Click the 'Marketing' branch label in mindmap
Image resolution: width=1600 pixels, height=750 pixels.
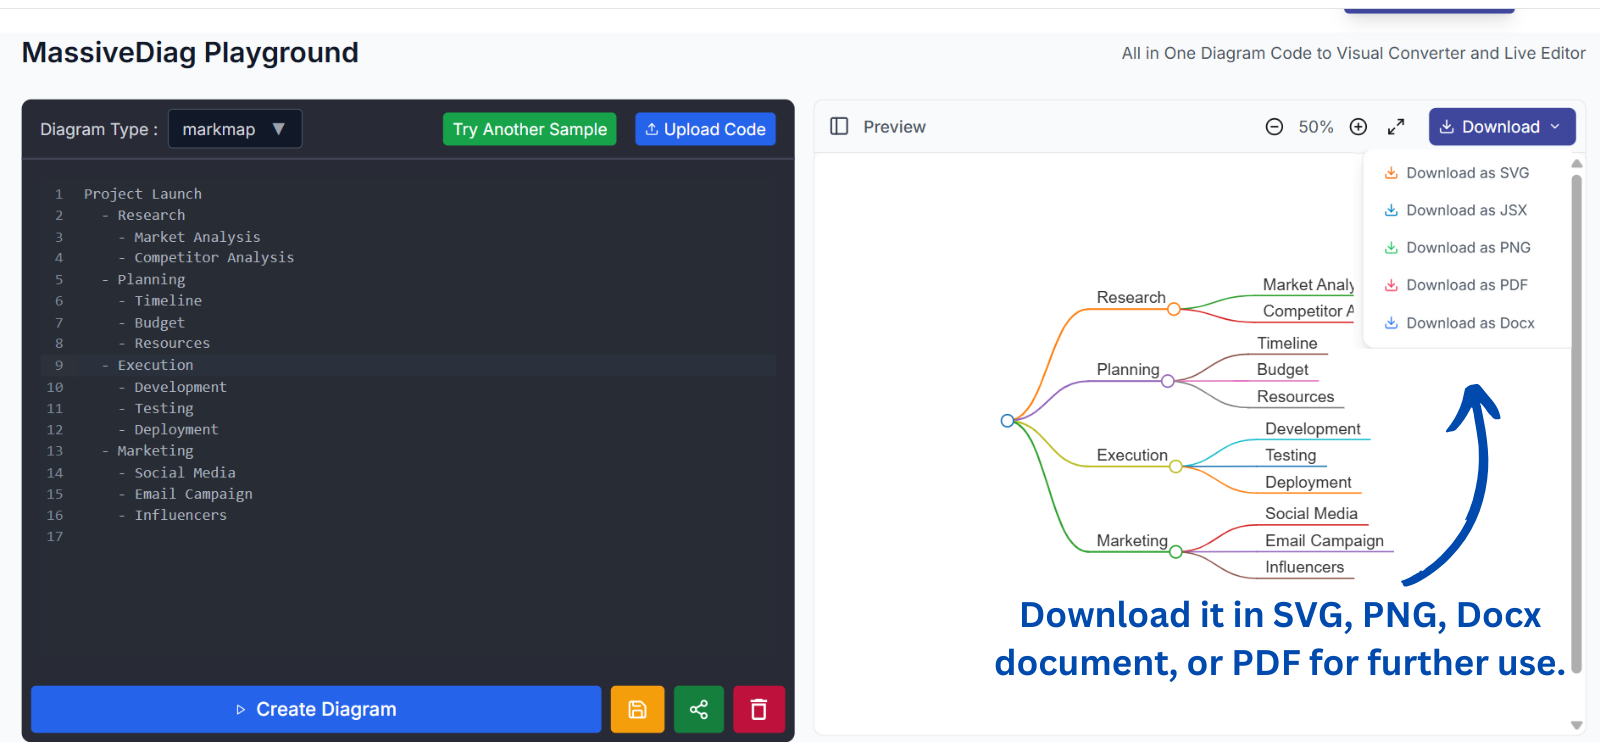coord(1132,541)
